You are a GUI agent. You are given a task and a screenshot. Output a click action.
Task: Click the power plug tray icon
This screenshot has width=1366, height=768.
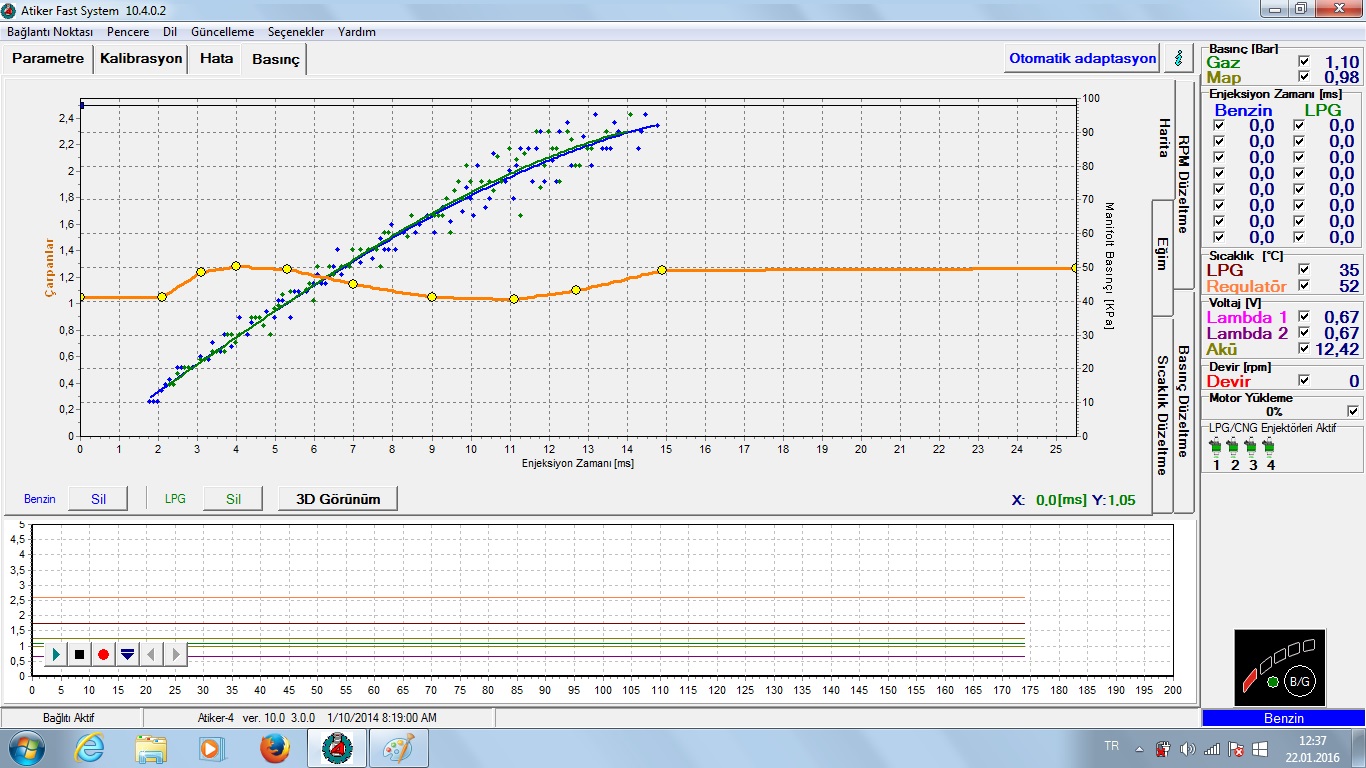[x=1163, y=749]
